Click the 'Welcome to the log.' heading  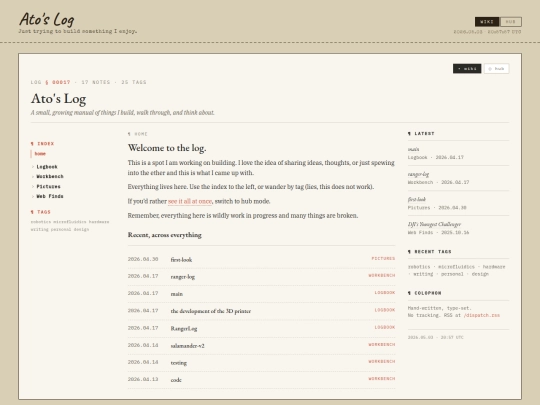pos(167,148)
